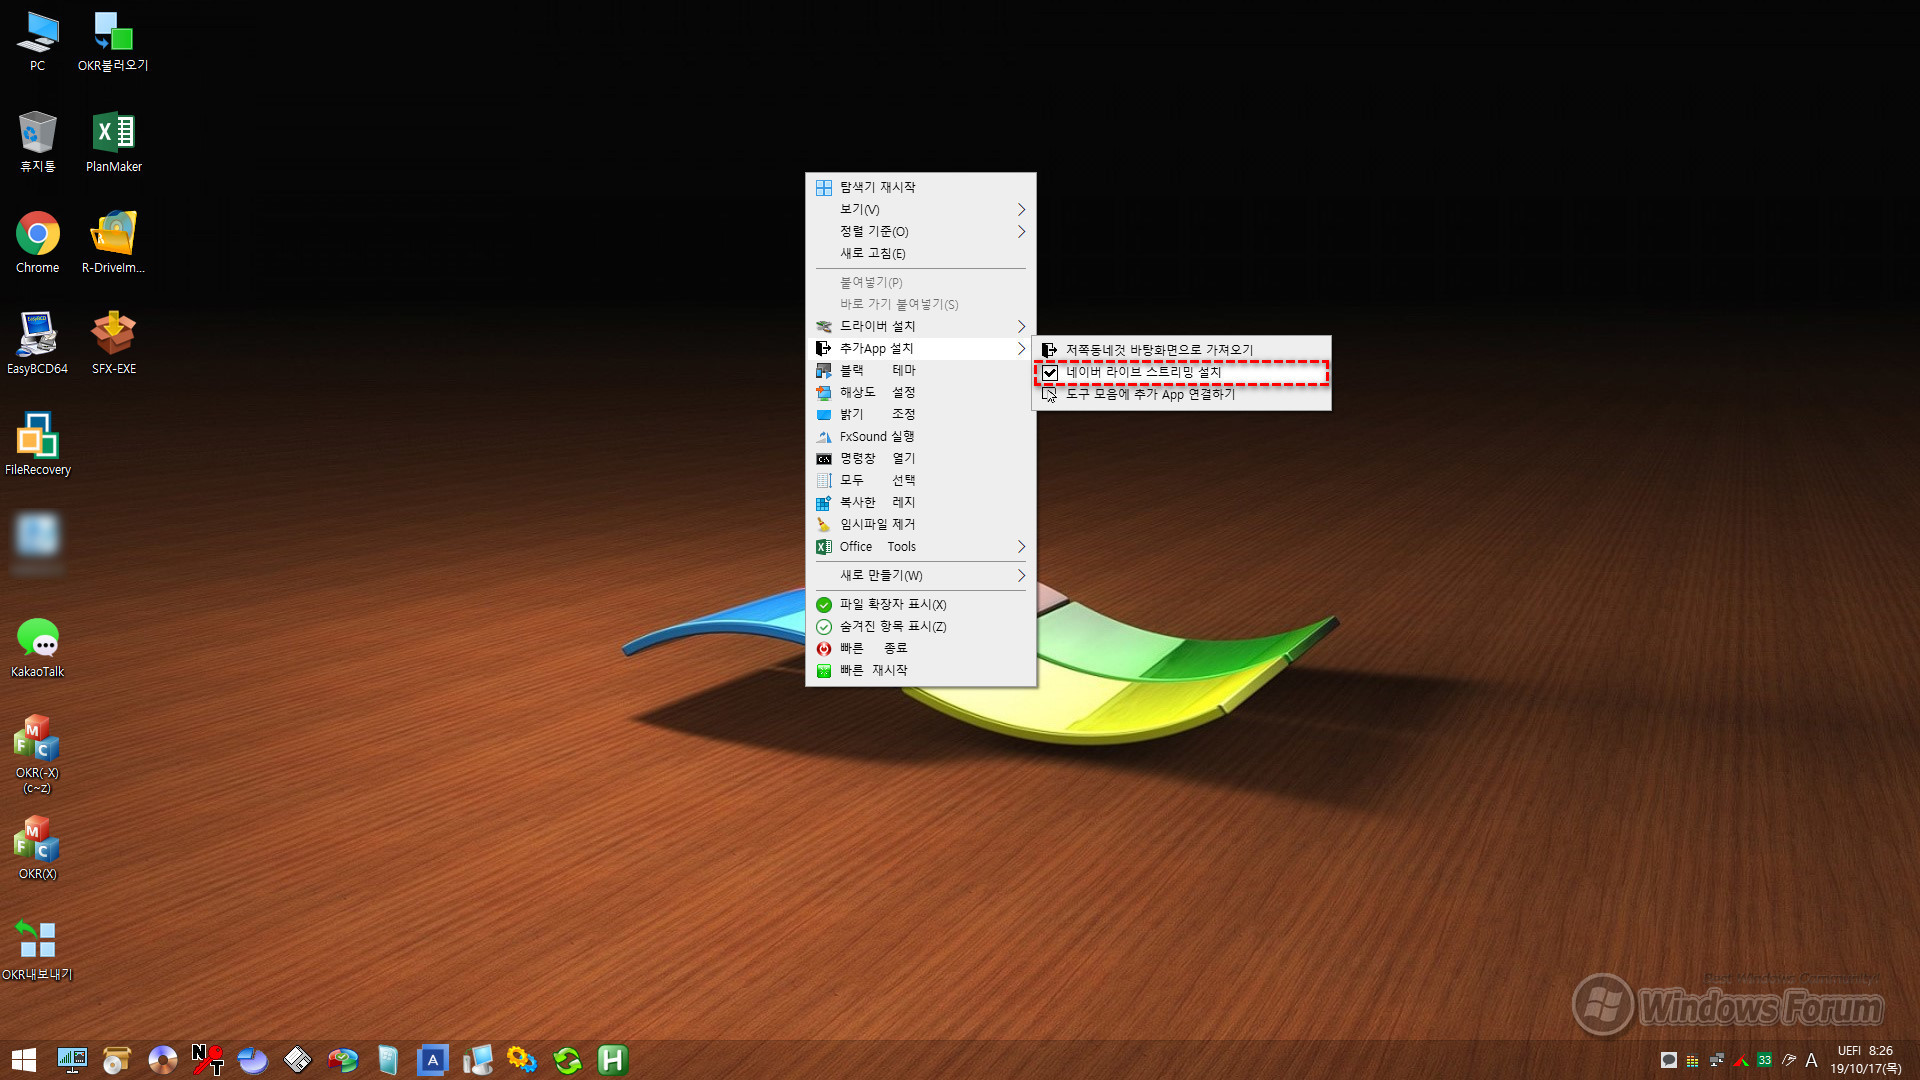Viewport: 1920px width, 1080px height.
Task: Select the KakaoTalk desktop icon
Action: [x=37, y=647]
